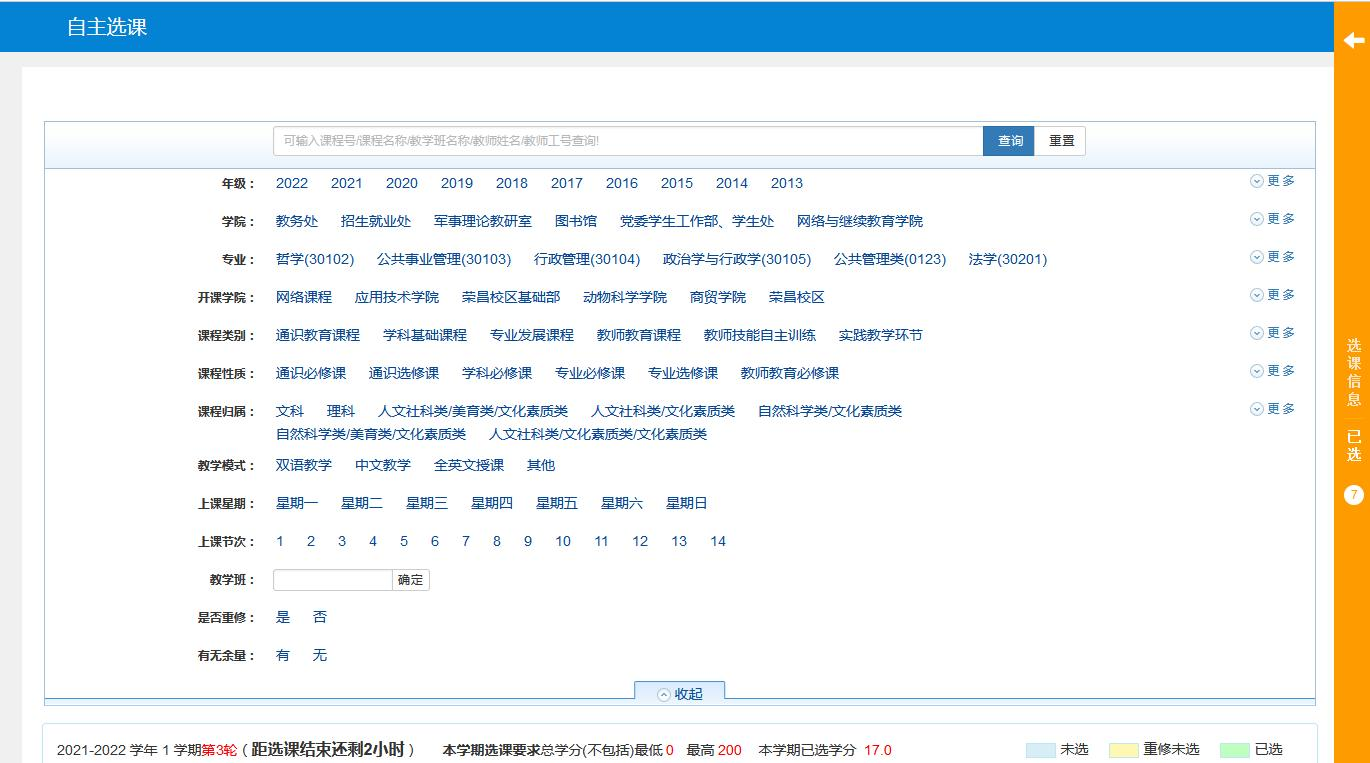Click inside the 教学班 text field
Image resolution: width=1370 pixels, height=763 pixels.
click(x=331, y=579)
